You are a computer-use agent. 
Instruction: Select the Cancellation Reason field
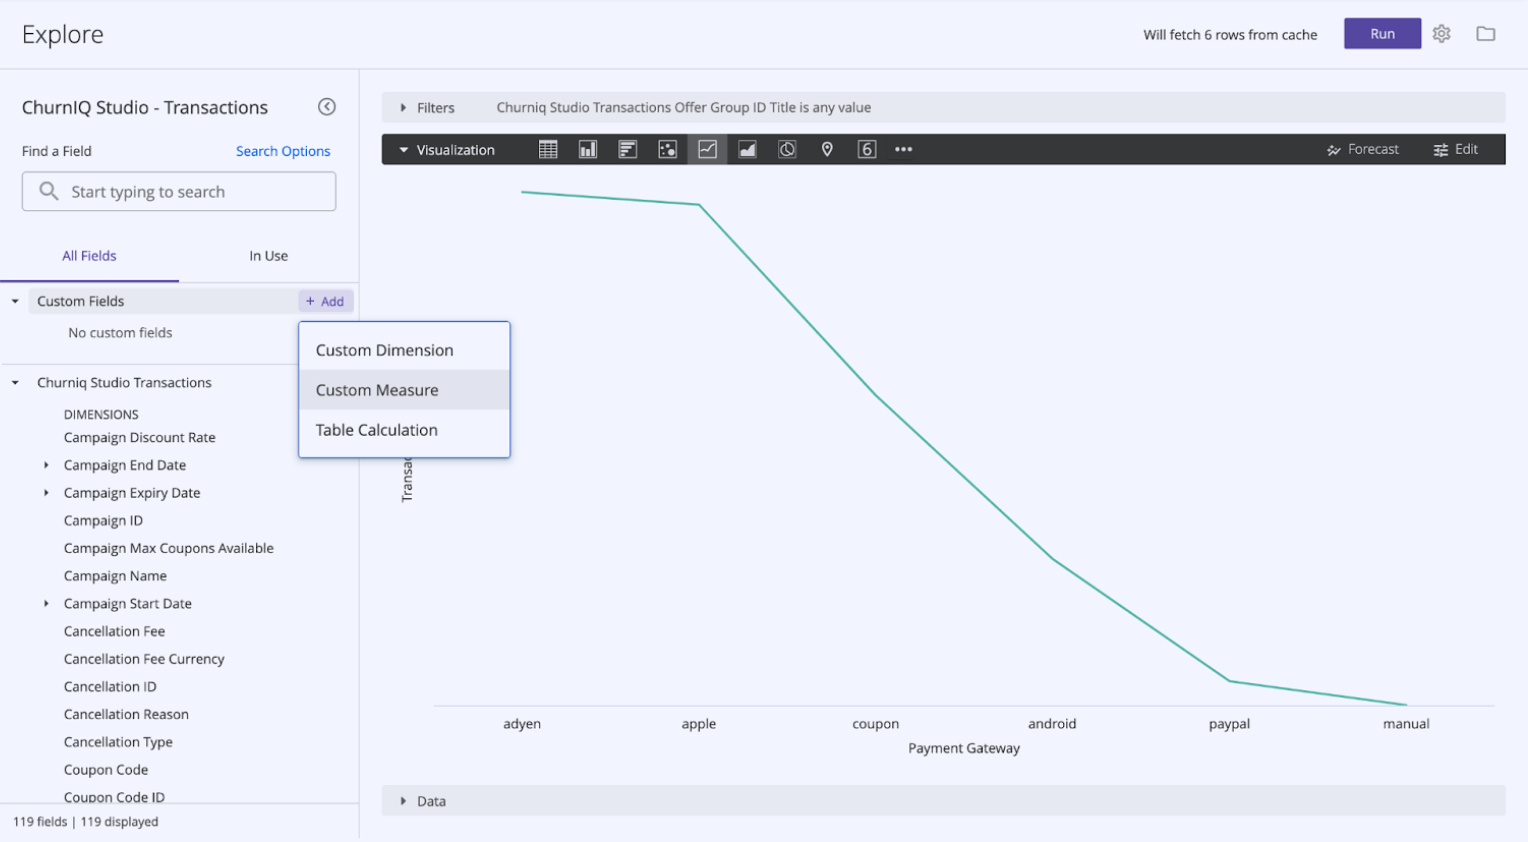tap(126, 715)
